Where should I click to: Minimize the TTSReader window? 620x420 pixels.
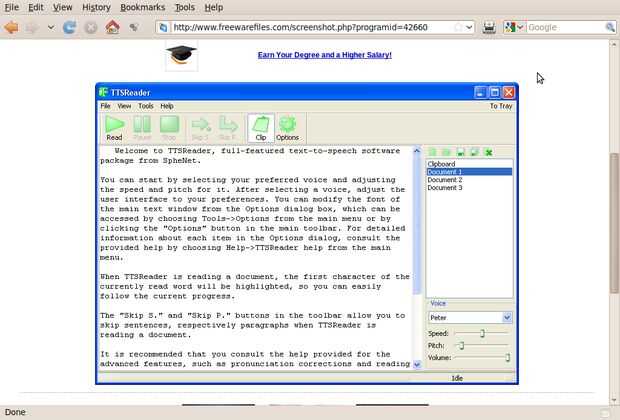tap(480, 93)
